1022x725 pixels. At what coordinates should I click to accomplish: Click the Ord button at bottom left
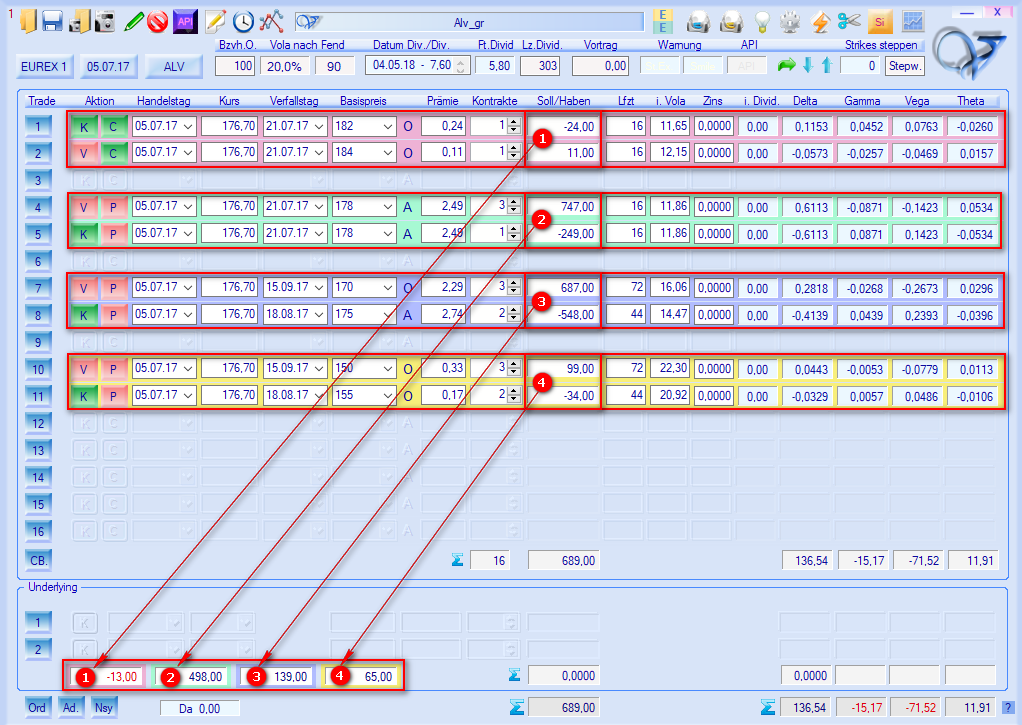tap(37, 707)
